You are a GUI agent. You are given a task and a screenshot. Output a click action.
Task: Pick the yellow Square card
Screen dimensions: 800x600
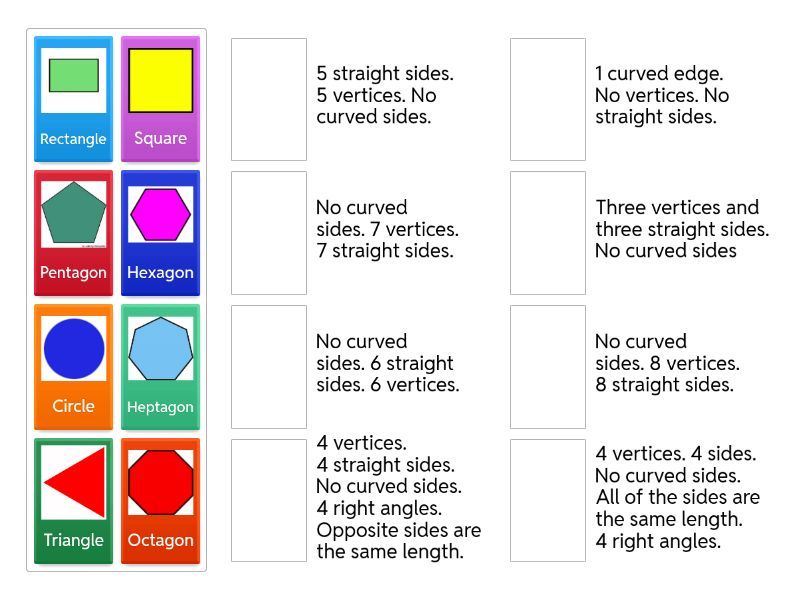click(x=160, y=99)
